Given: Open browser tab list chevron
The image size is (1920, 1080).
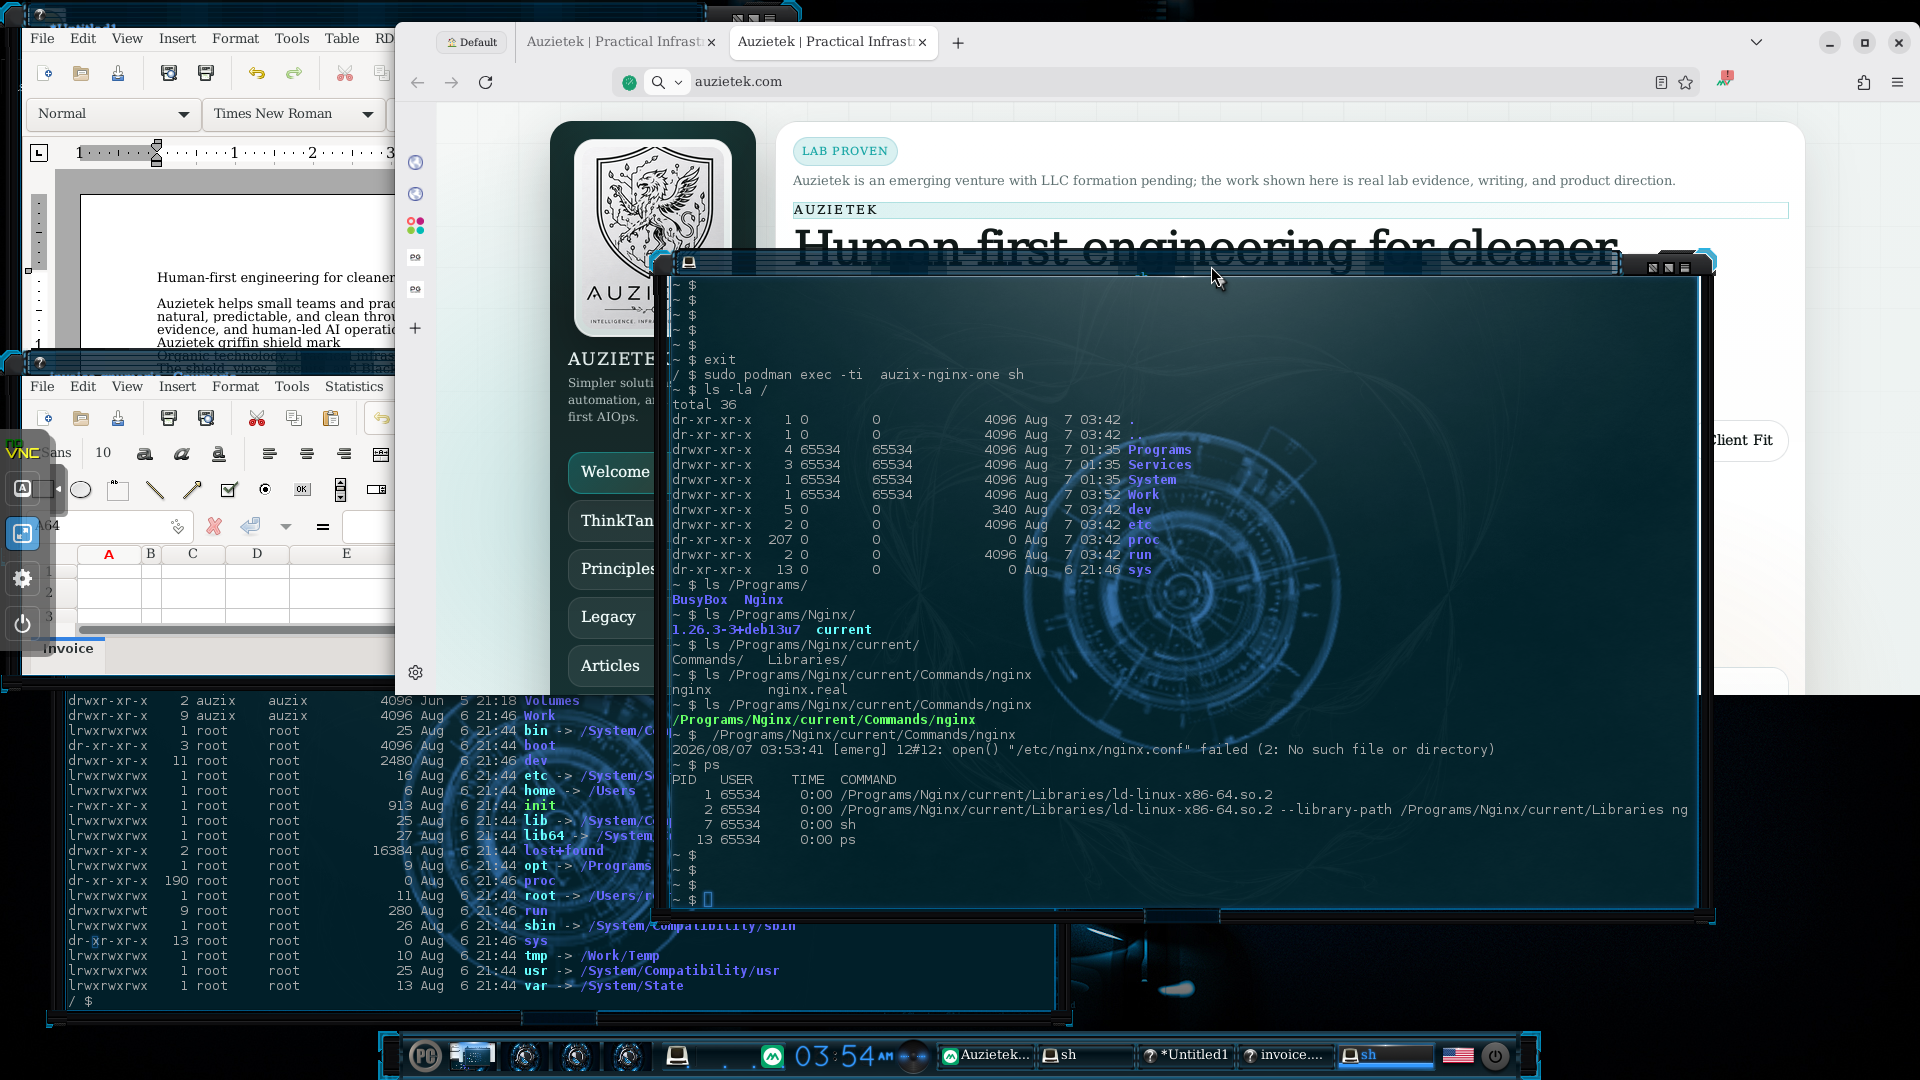Looking at the screenshot, I should (1756, 42).
